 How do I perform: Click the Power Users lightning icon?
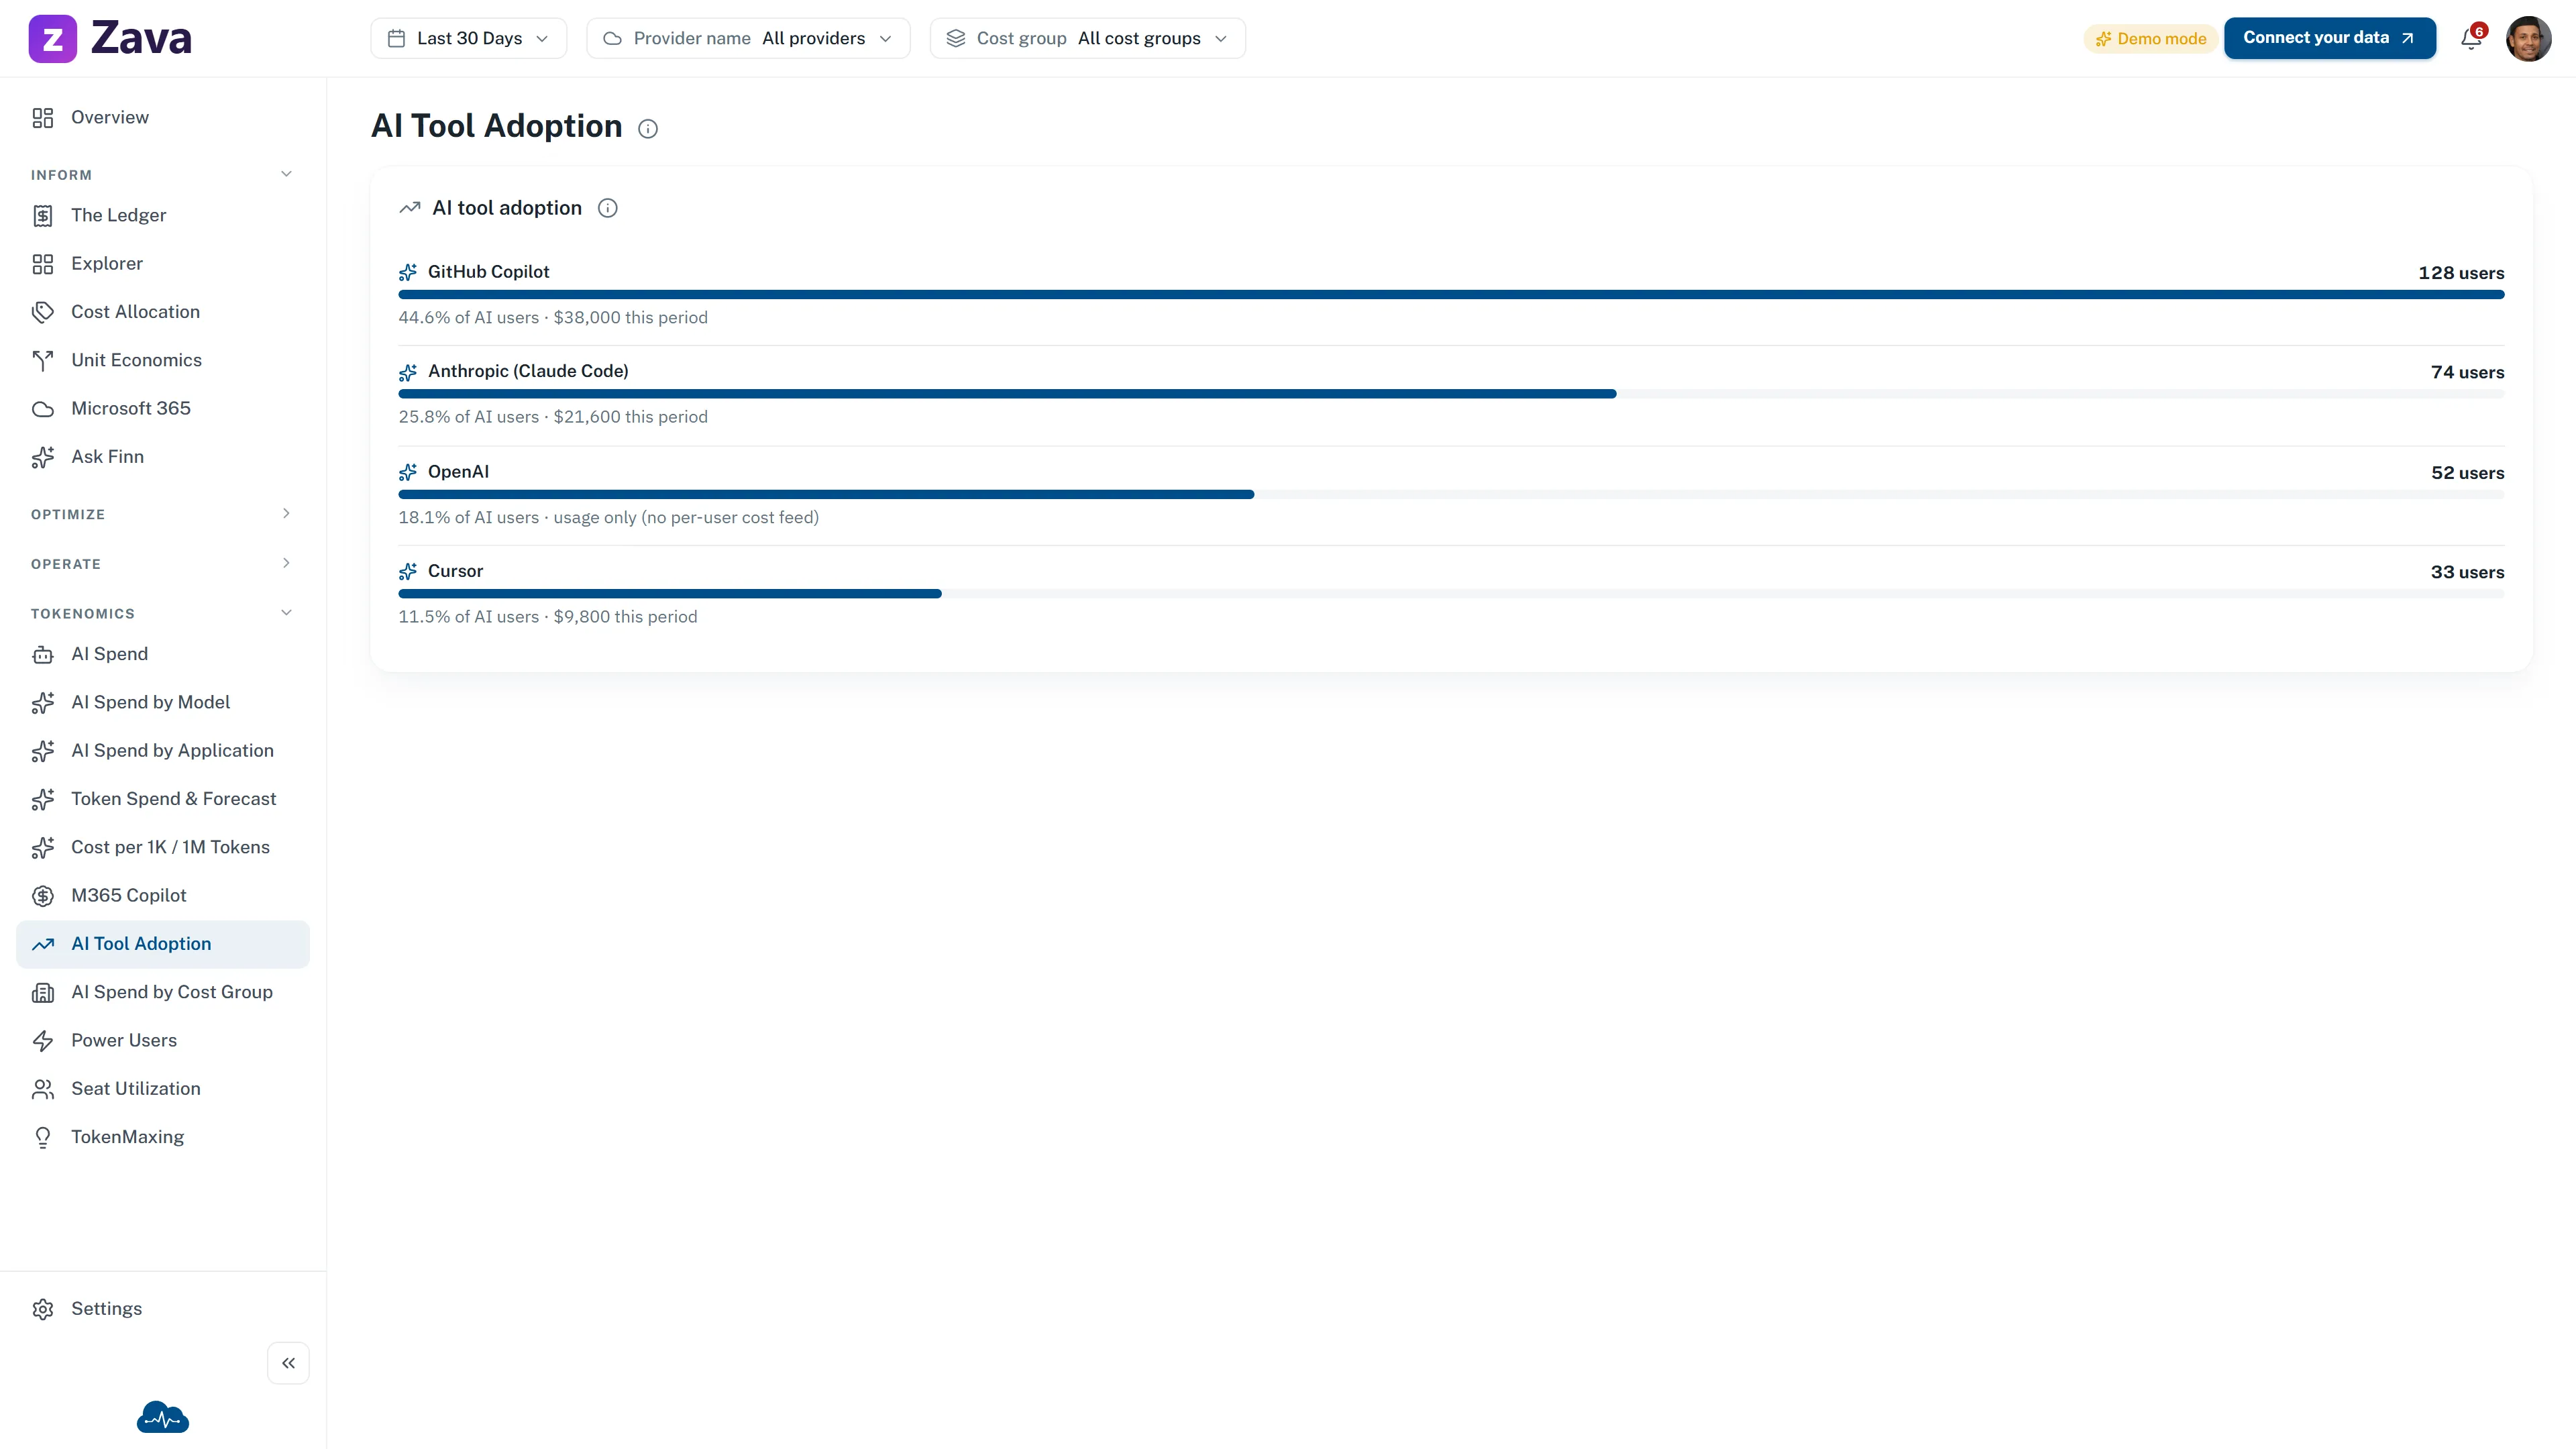[x=42, y=1041]
